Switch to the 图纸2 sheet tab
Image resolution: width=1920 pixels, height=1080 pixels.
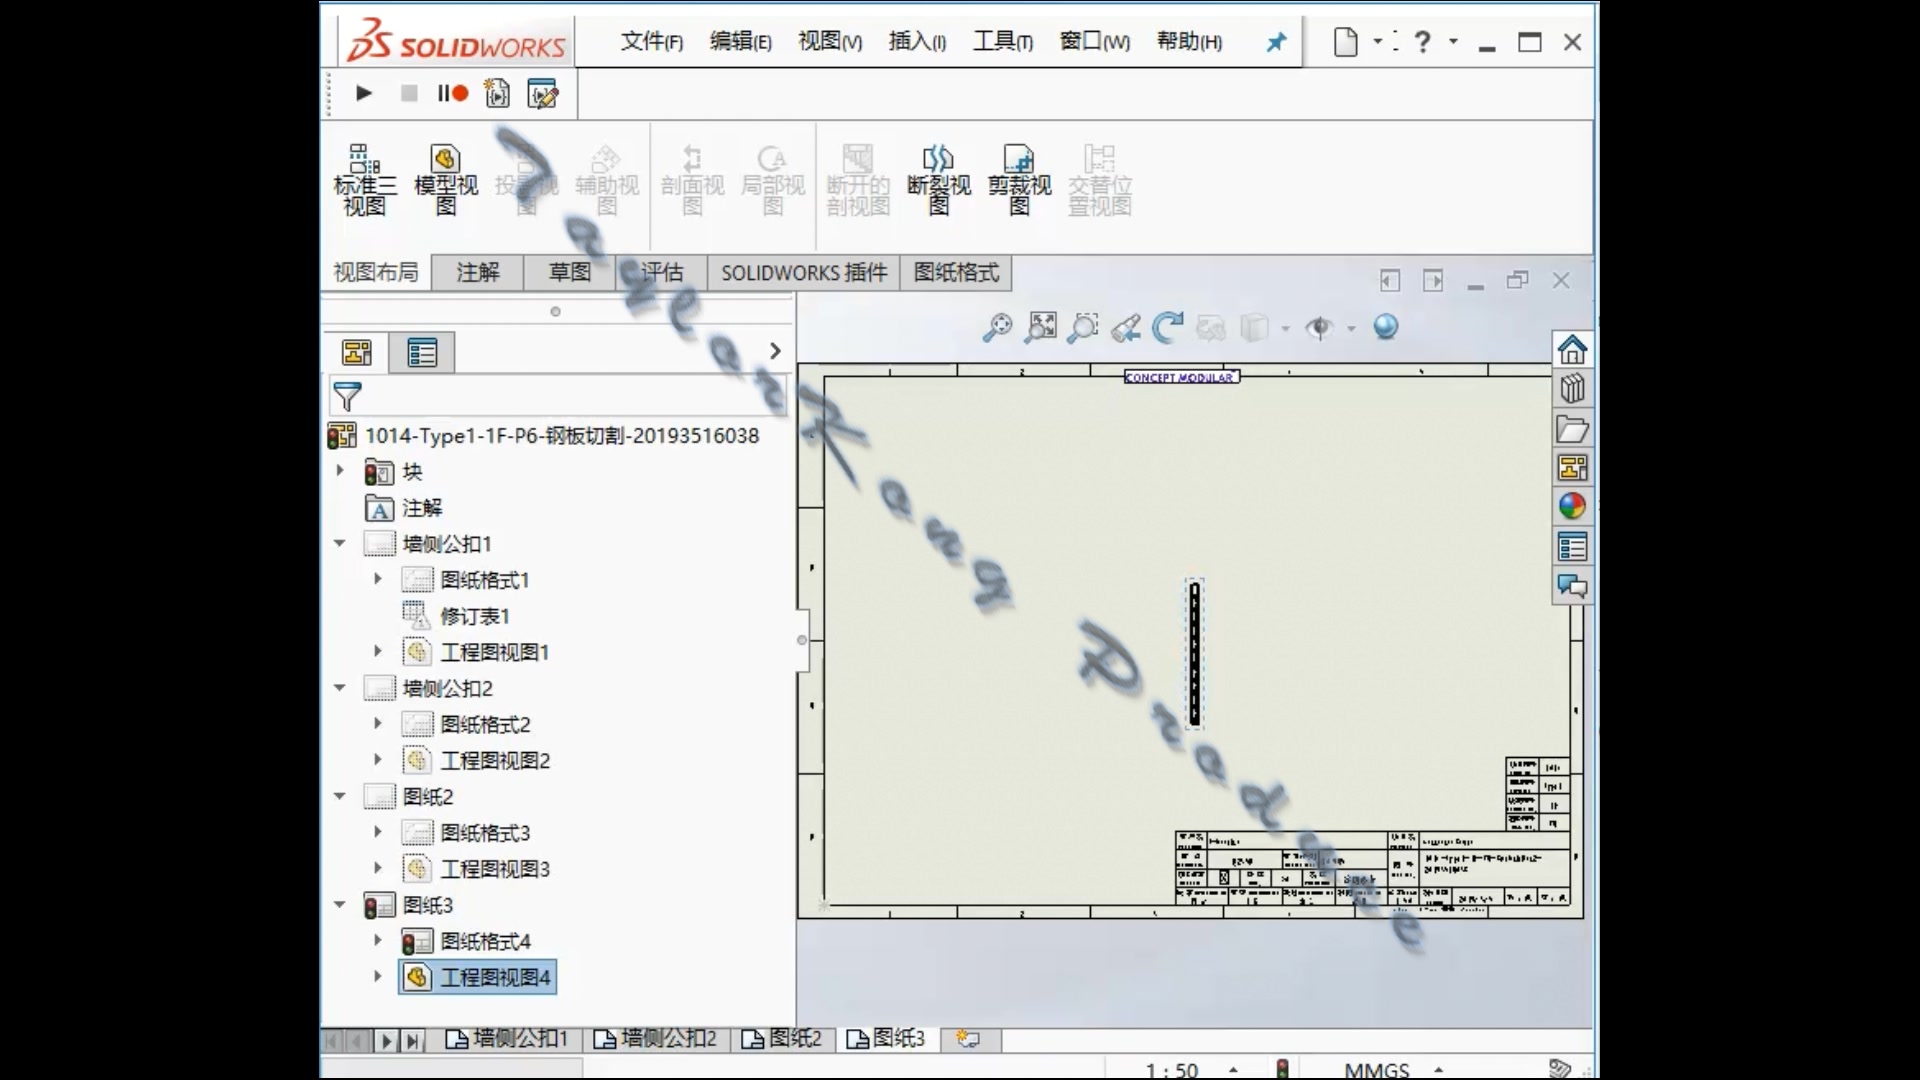783,1039
